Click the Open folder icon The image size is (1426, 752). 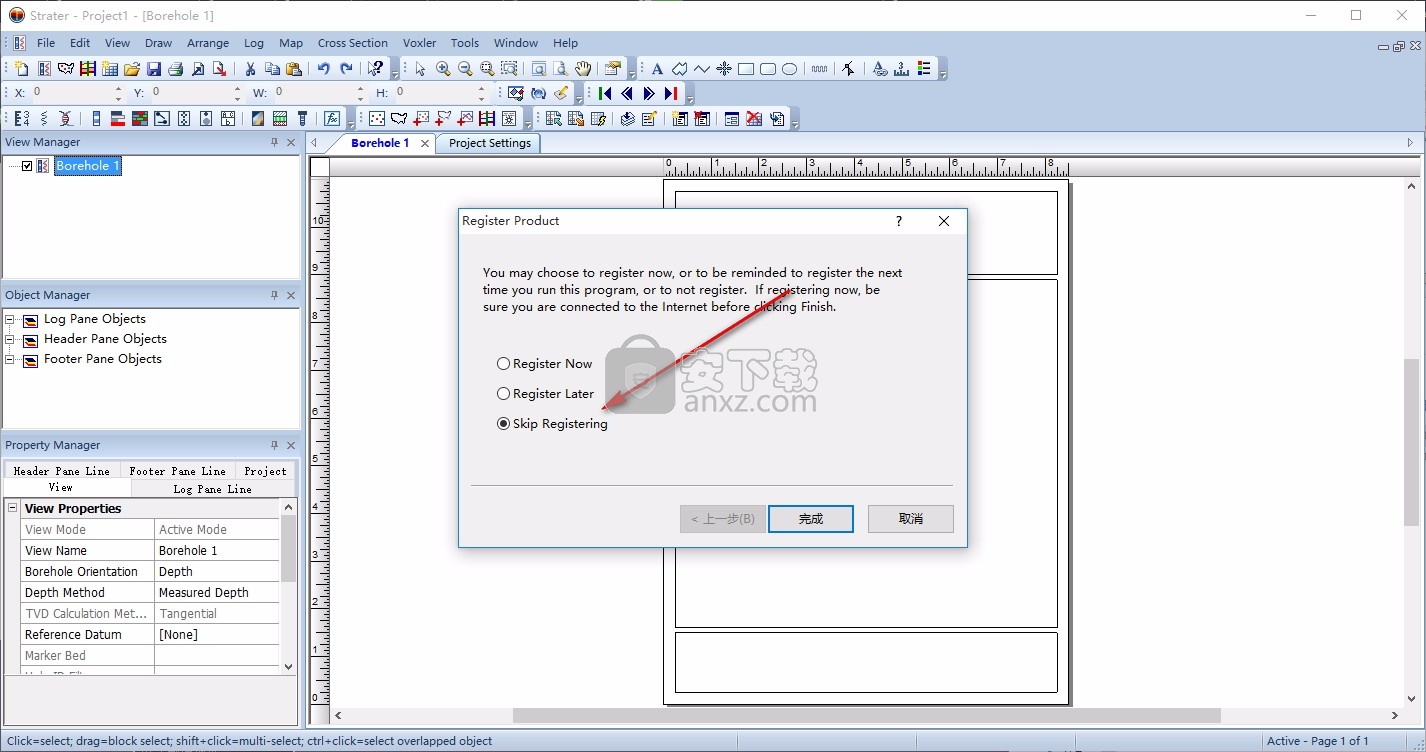[x=131, y=69]
